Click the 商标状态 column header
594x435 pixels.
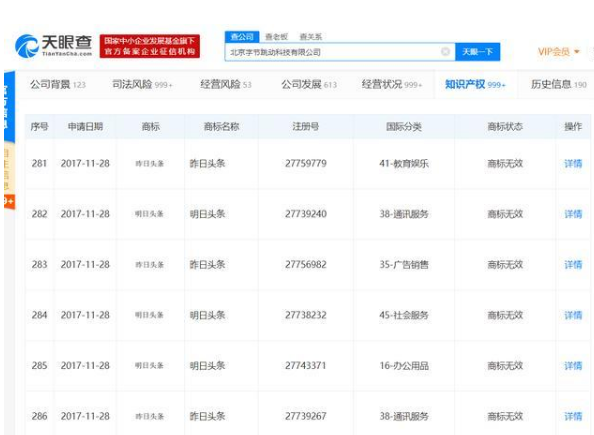point(505,127)
